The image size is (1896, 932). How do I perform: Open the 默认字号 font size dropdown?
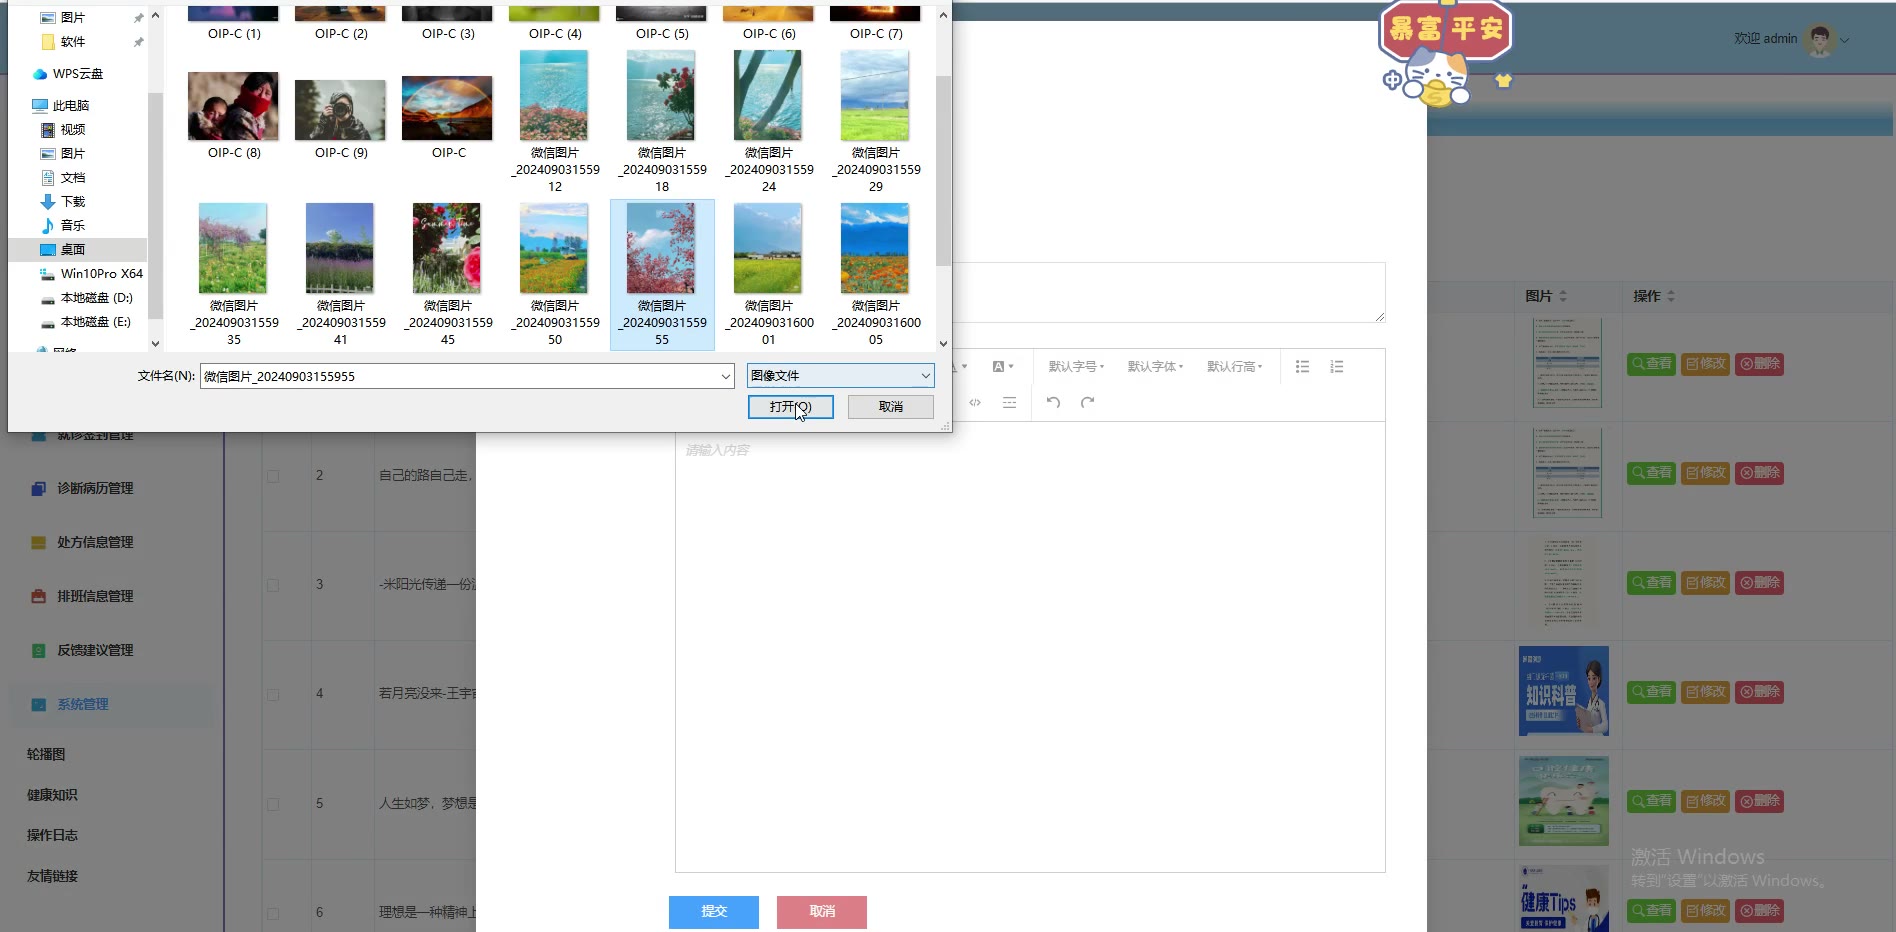point(1076,367)
